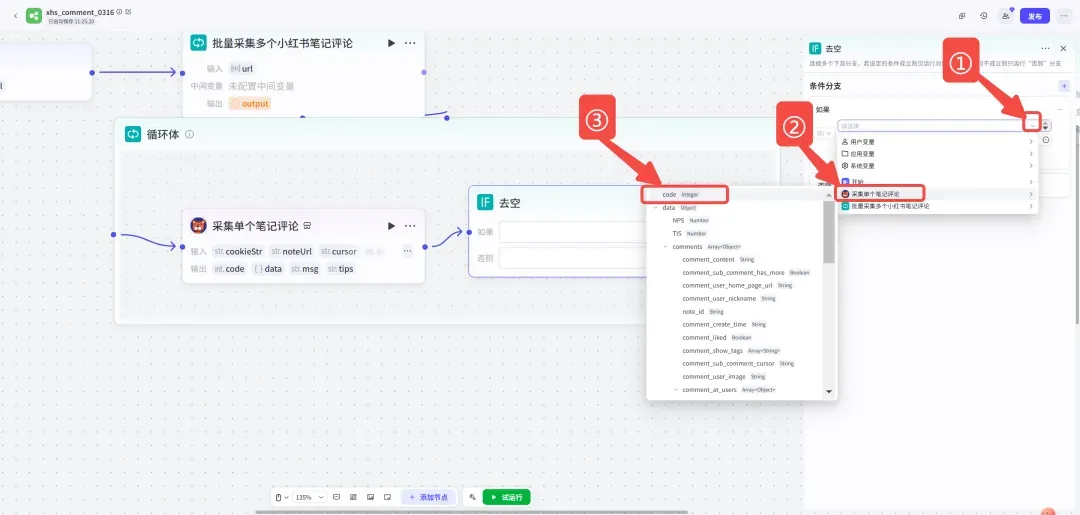Click the 如果 field in 去空 node
Screen dimensions: 1080x515
(x=573, y=232)
